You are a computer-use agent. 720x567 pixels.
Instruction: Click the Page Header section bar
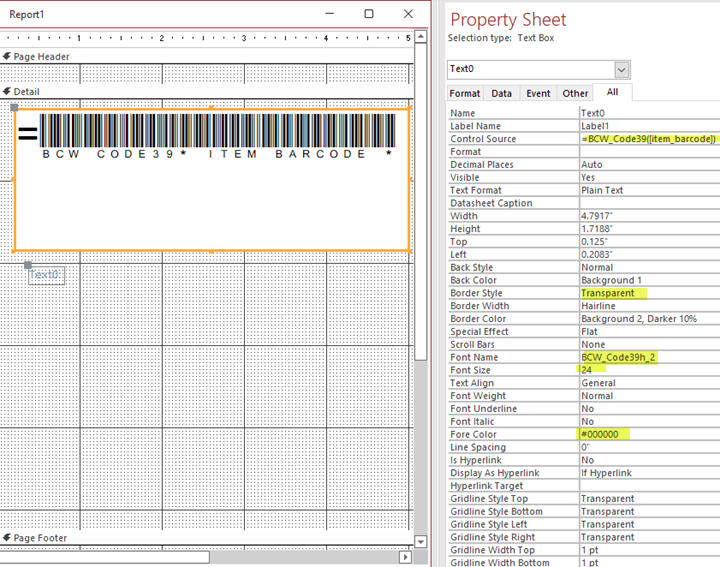[207, 56]
